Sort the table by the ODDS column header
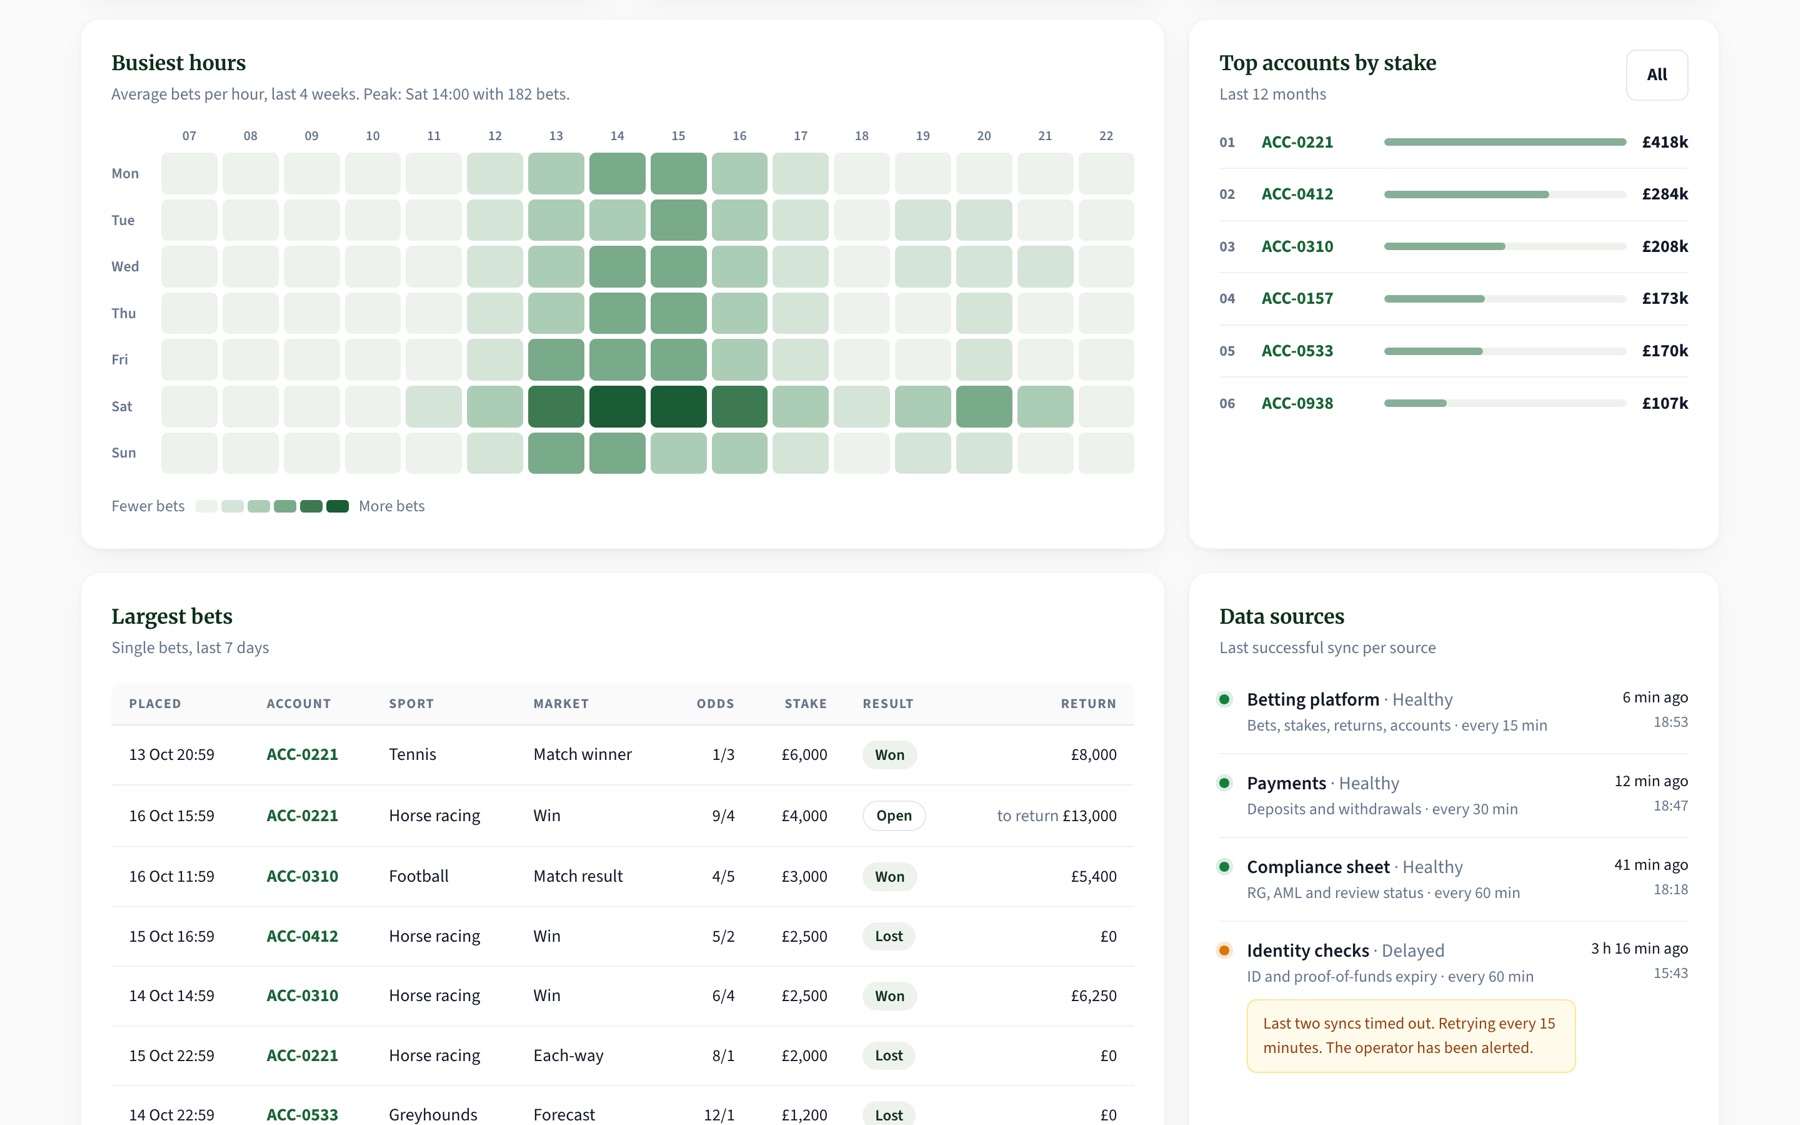Image resolution: width=1800 pixels, height=1125 pixels. pos(715,704)
